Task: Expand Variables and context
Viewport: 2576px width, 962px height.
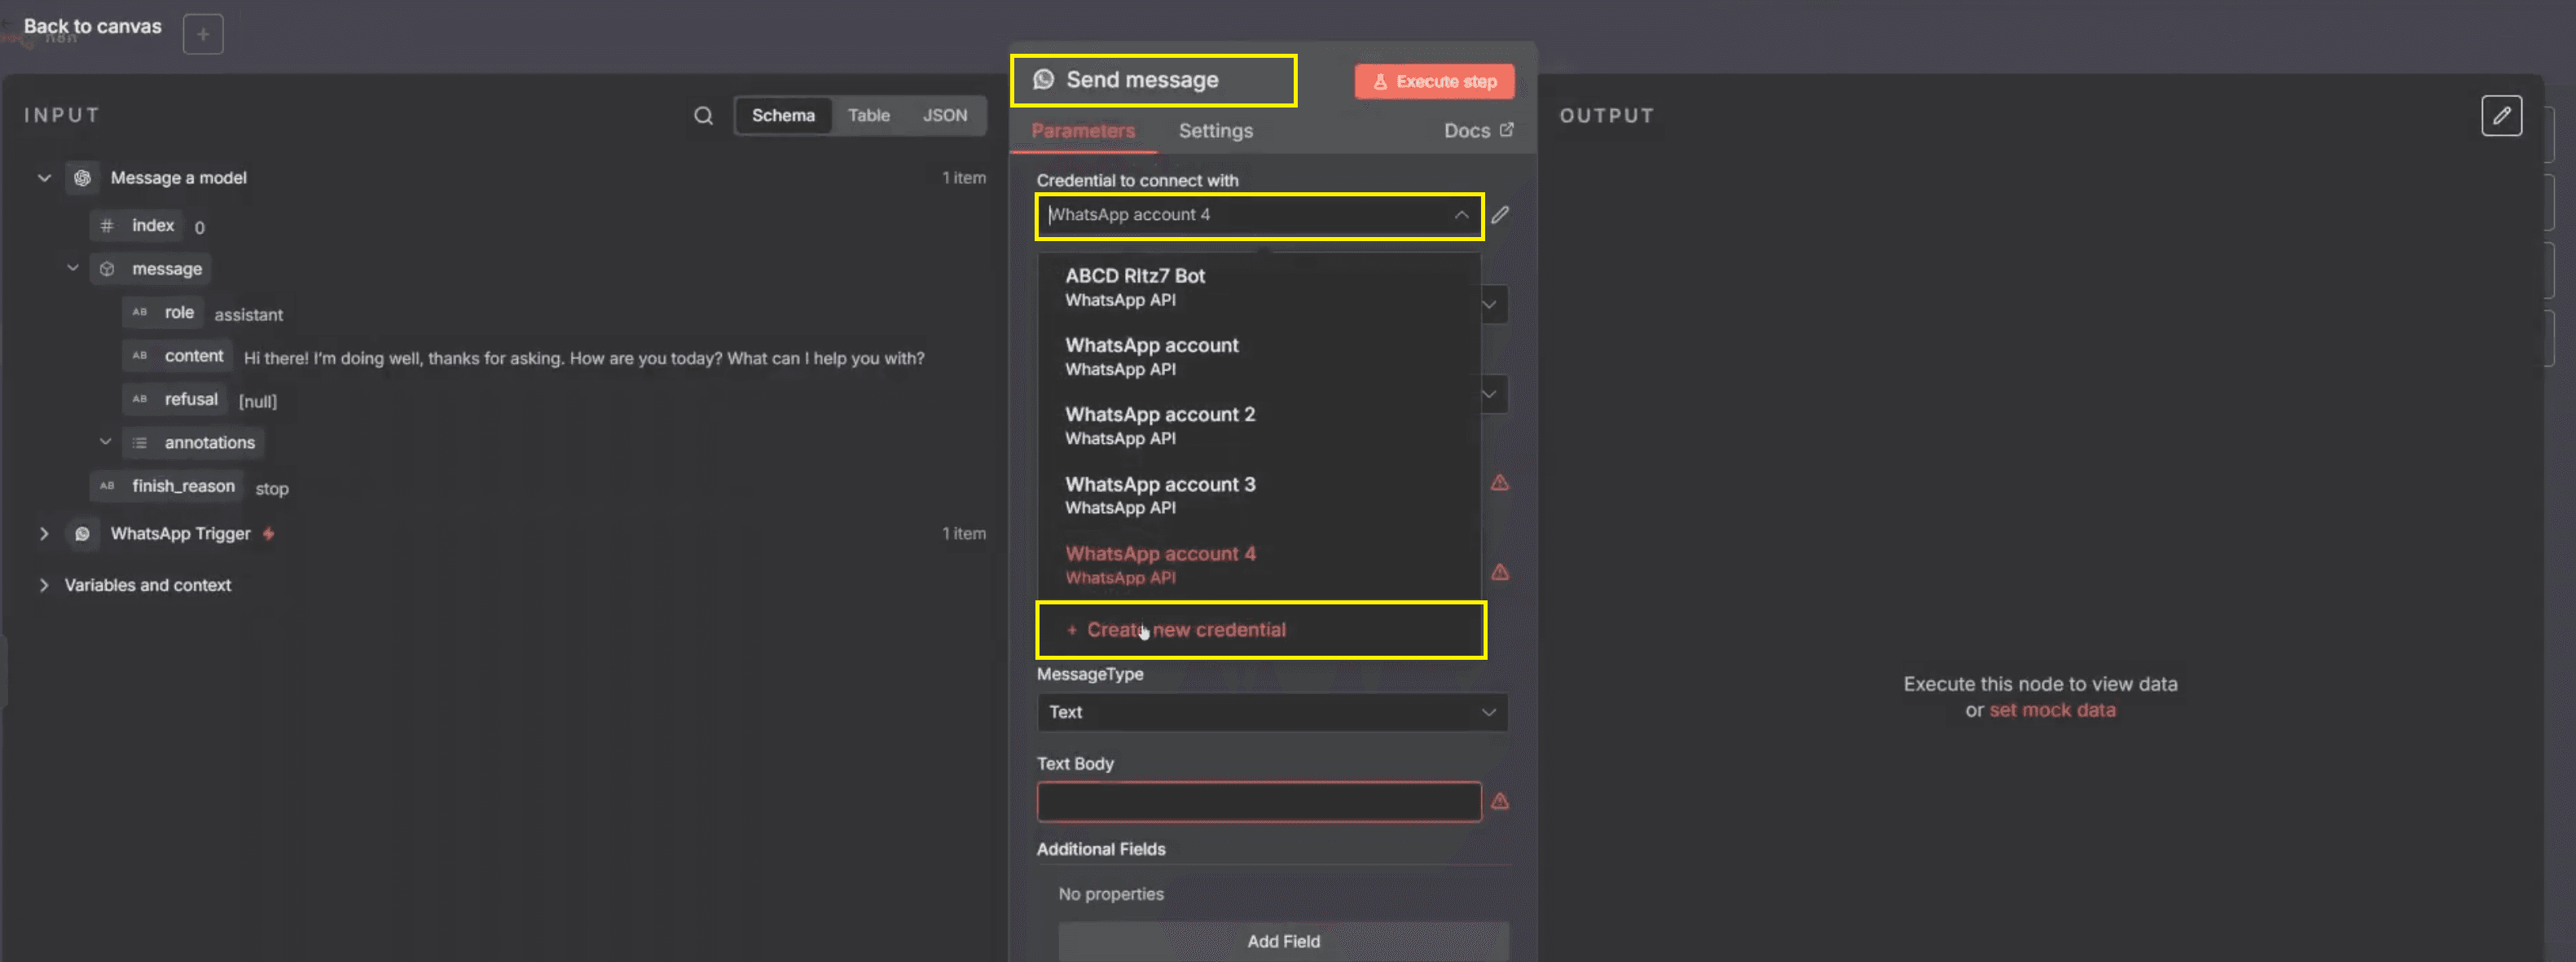Action: pyautogui.click(x=45, y=585)
